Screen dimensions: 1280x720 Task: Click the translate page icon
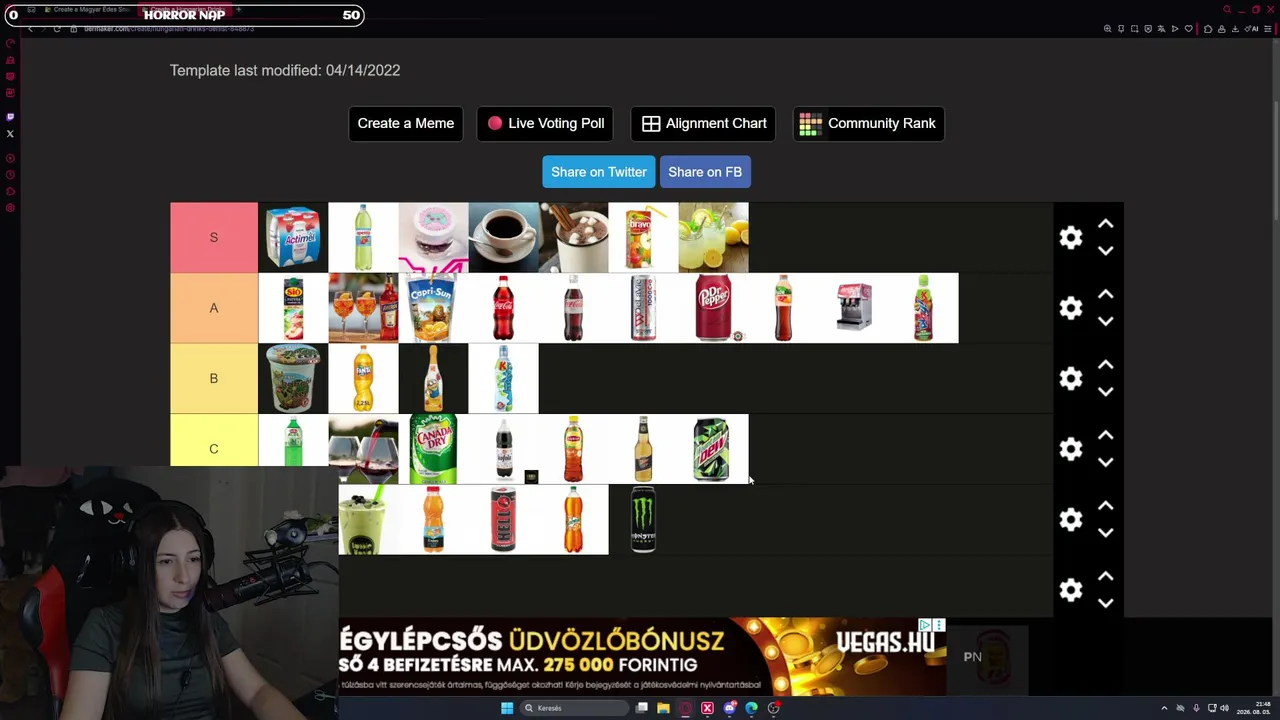pyautogui.click(x=1161, y=29)
